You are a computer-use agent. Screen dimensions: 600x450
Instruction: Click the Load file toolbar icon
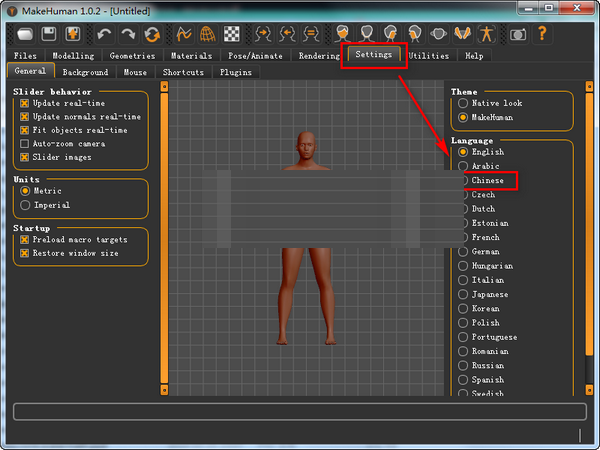(x=25, y=34)
